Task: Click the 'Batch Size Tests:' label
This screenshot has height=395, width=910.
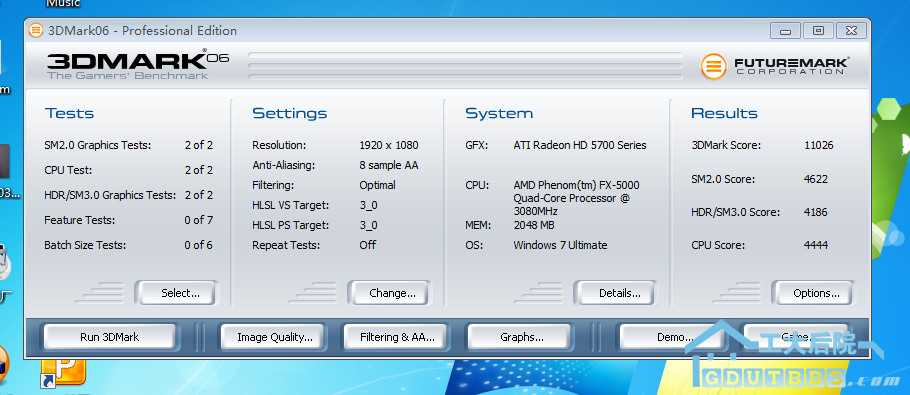Action: pos(85,245)
